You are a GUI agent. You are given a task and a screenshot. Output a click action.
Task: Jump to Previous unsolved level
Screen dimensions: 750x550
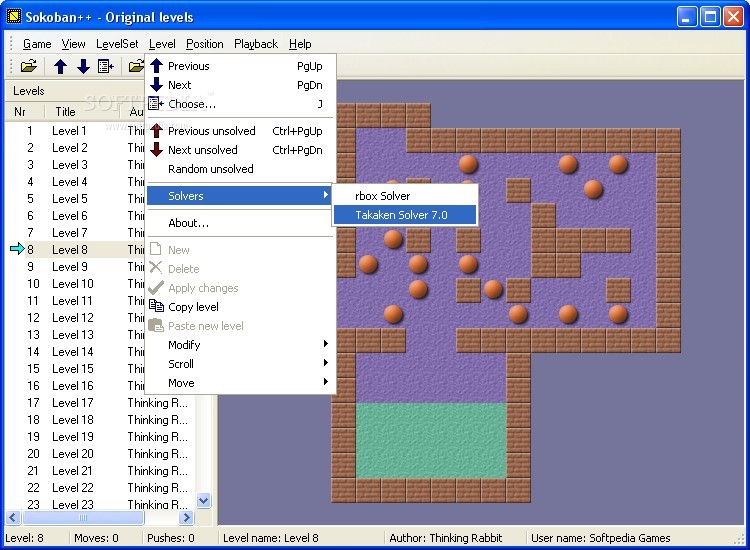[241, 131]
